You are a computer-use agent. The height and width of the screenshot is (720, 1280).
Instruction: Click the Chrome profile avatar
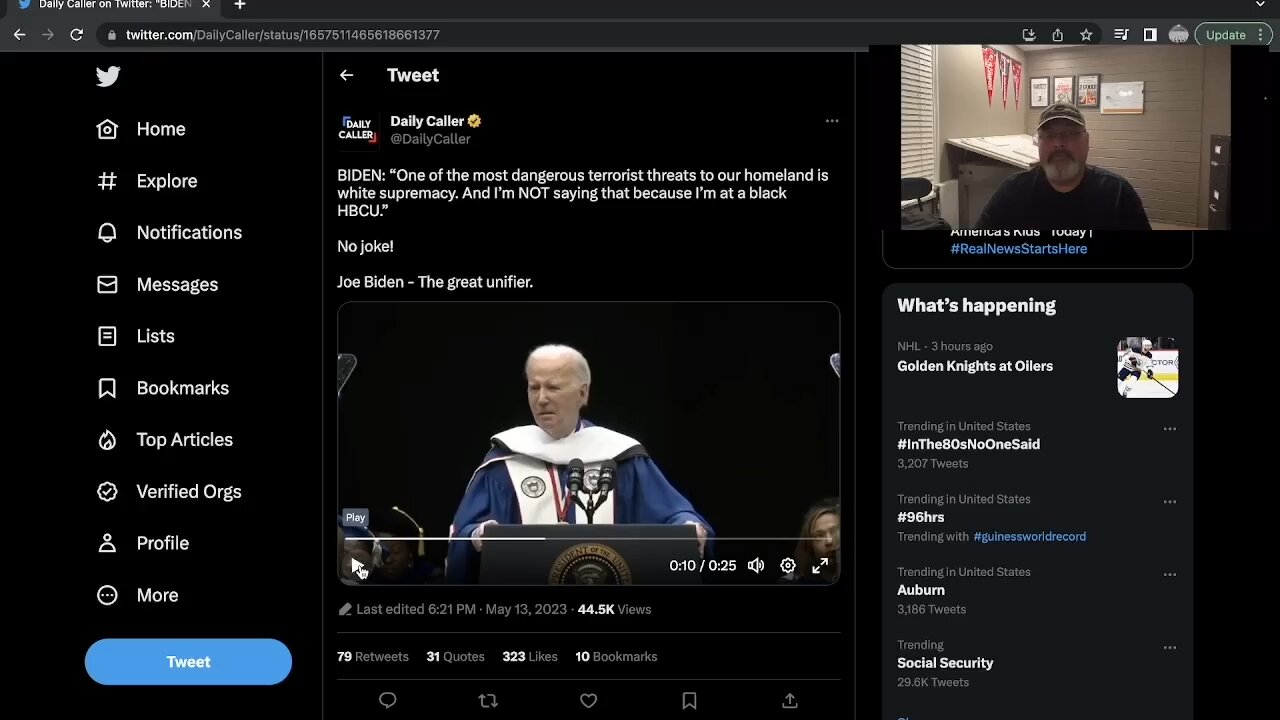click(x=1178, y=35)
